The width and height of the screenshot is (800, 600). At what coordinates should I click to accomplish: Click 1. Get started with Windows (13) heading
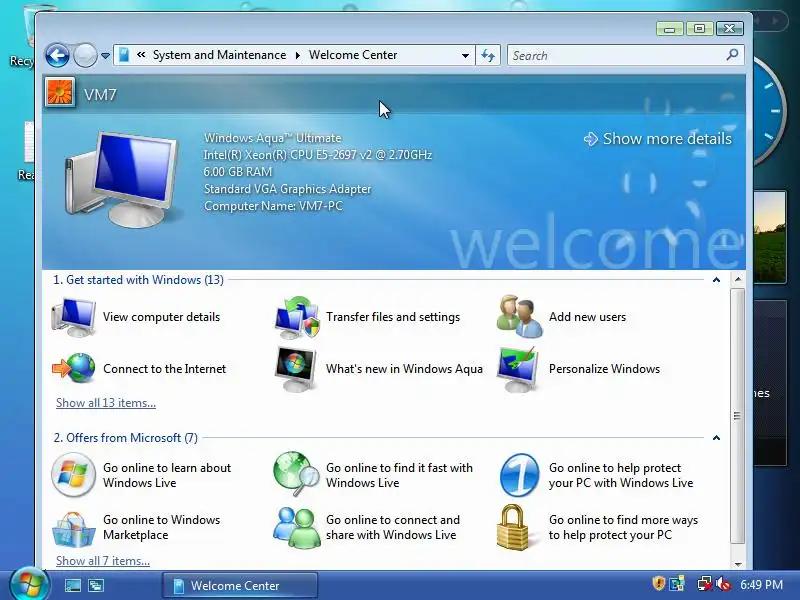click(x=138, y=280)
